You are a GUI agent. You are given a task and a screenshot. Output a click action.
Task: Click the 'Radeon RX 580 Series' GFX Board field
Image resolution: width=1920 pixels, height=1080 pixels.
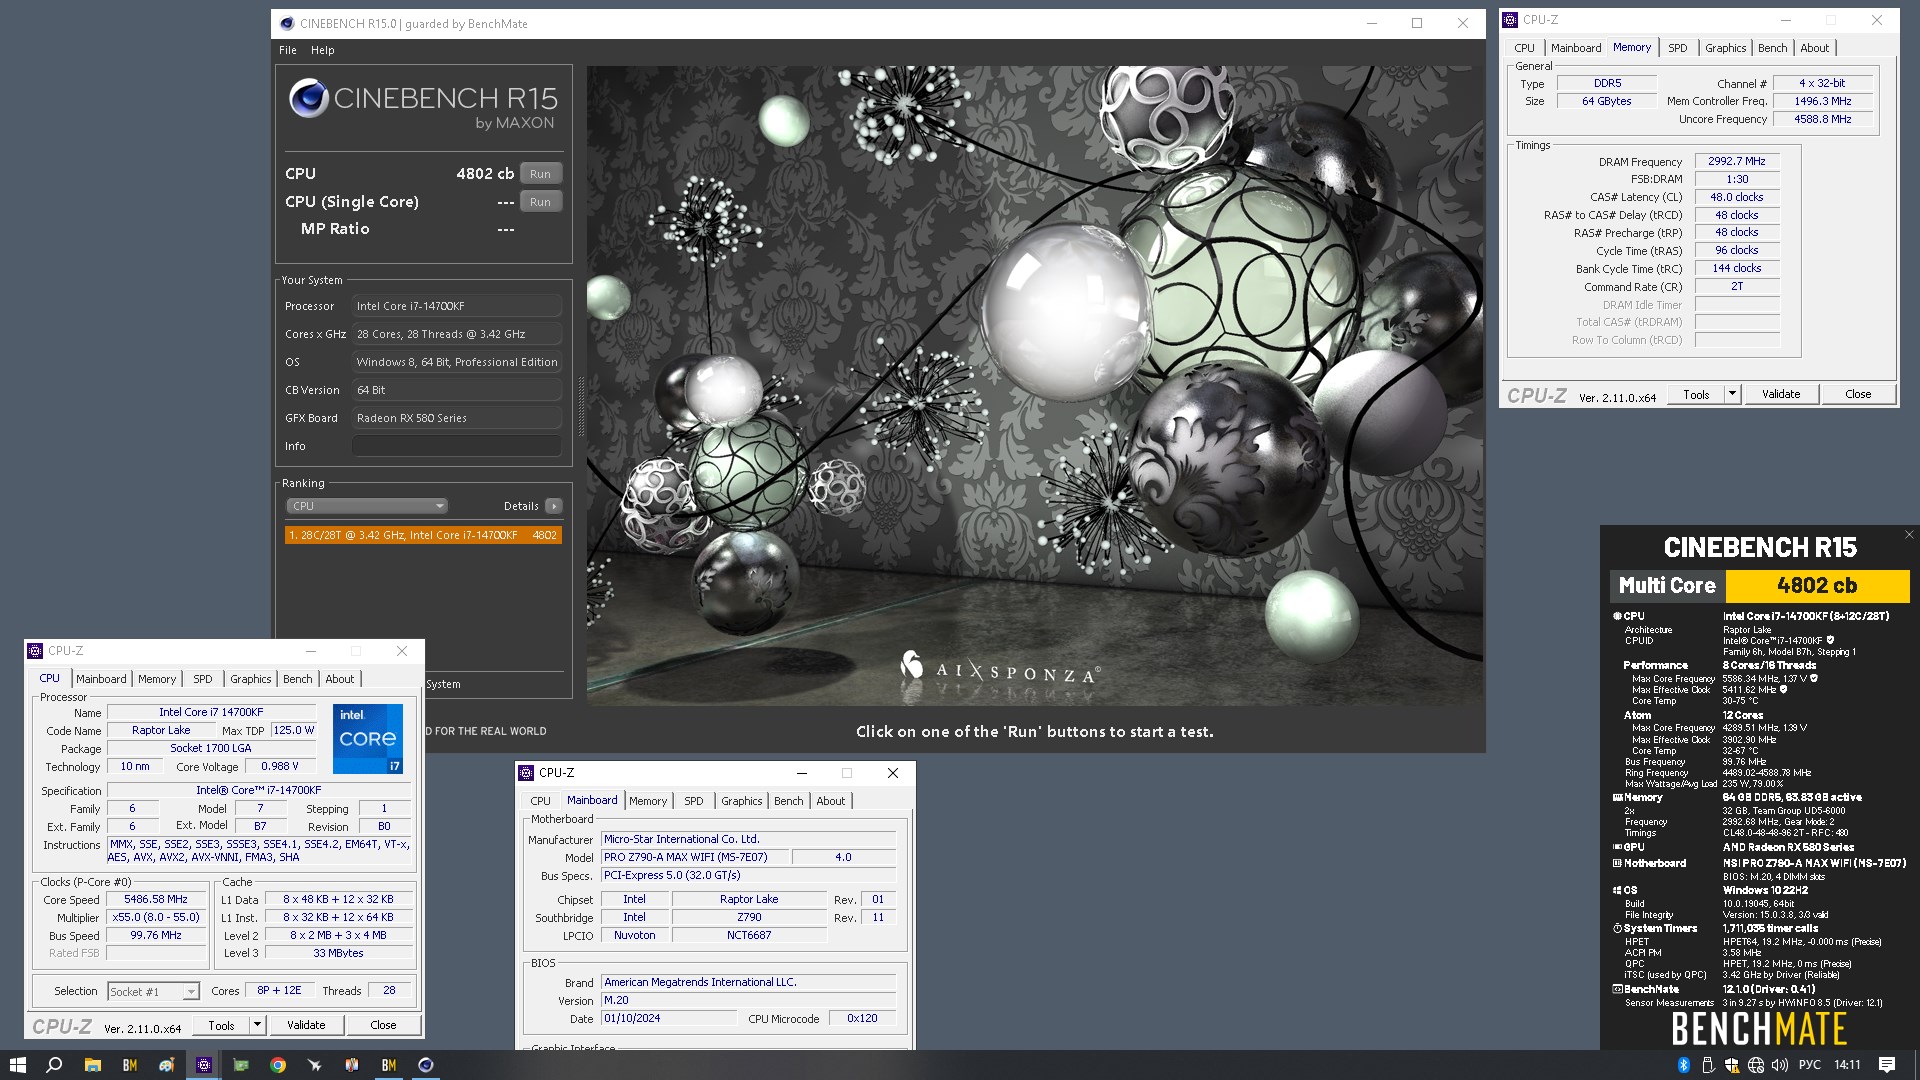click(x=456, y=418)
